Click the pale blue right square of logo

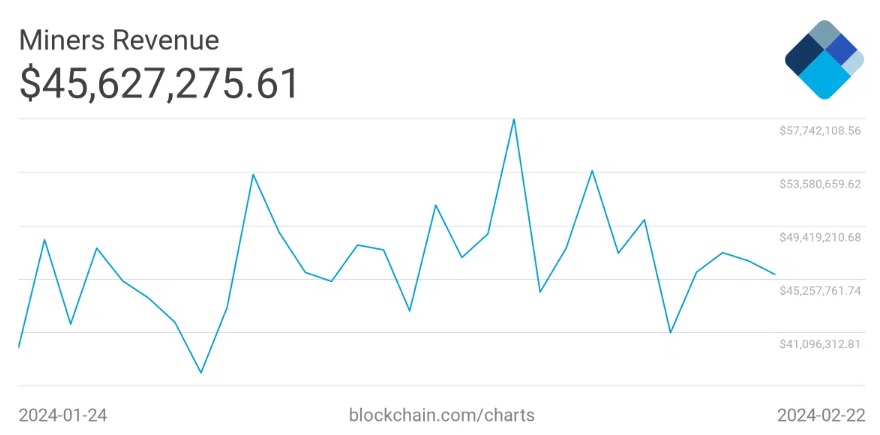pyautogui.click(x=855, y=62)
